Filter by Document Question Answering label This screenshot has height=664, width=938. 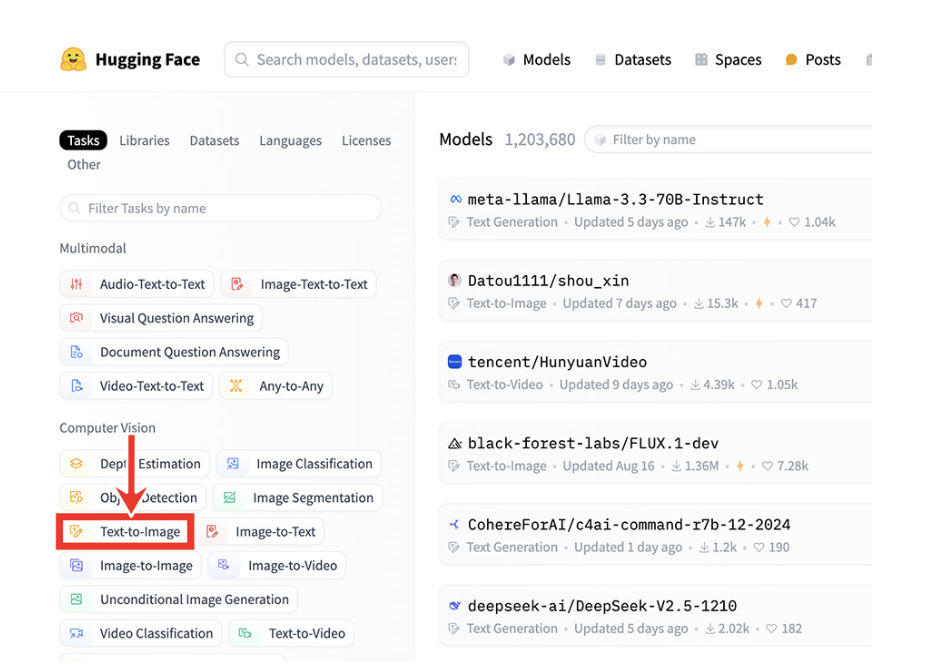pos(190,352)
